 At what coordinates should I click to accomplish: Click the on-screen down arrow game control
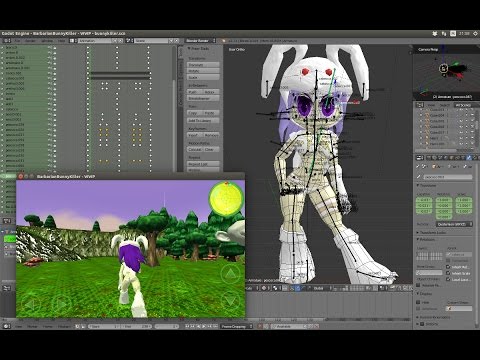[230, 301]
